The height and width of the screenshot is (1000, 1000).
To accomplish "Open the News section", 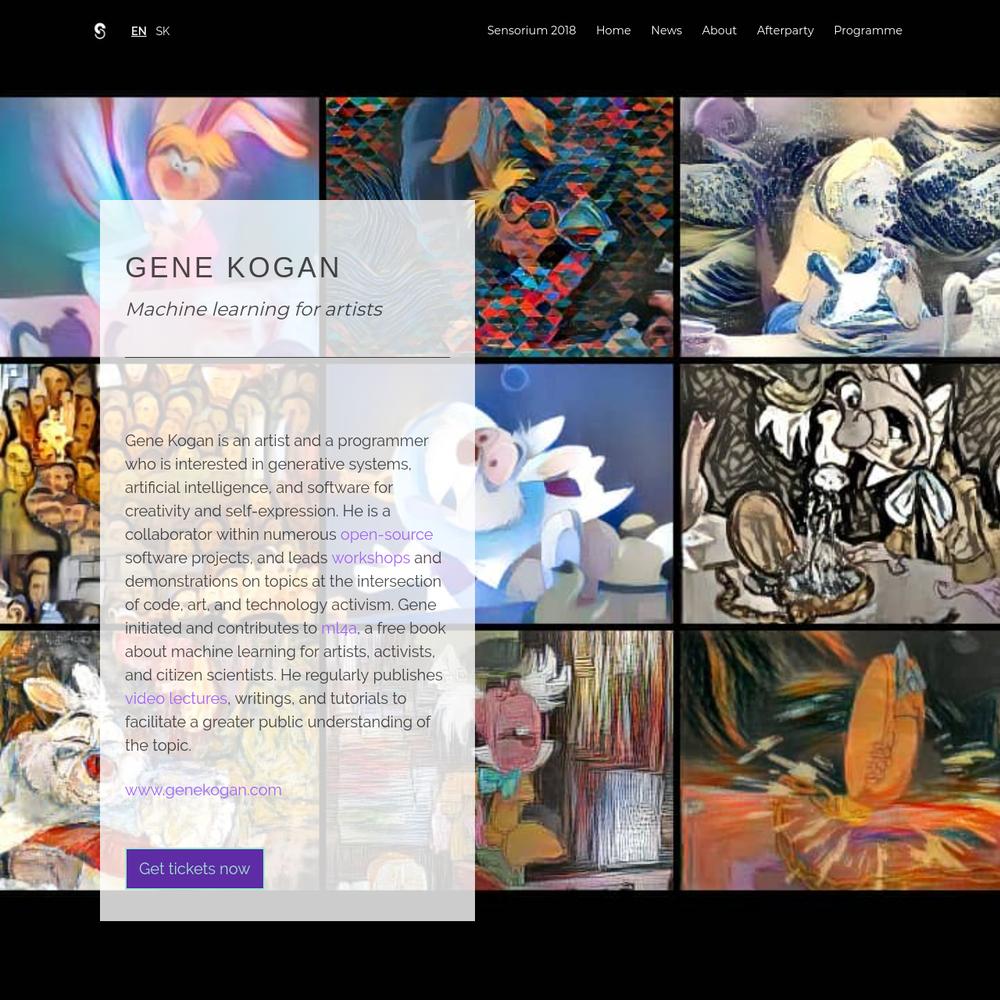I will pyautogui.click(x=666, y=30).
